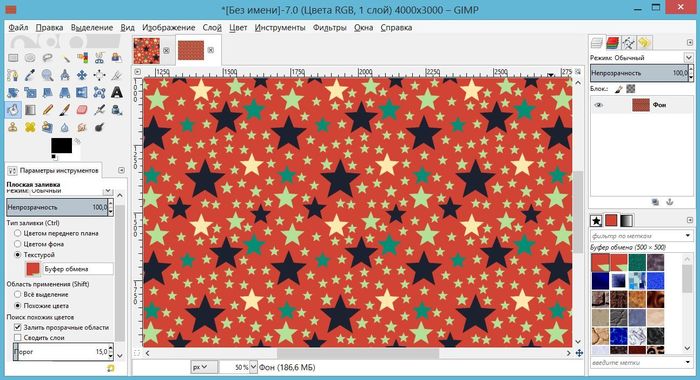Select the Text tool
Viewport: 700px width, 380px height.
point(117,92)
